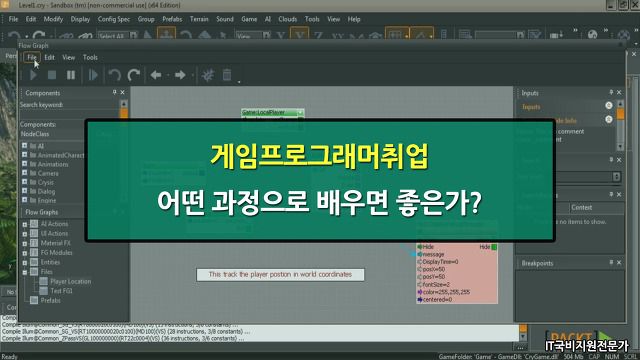
Task: Click the Pause button in Flow Graph toolbar
Action: [71, 75]
